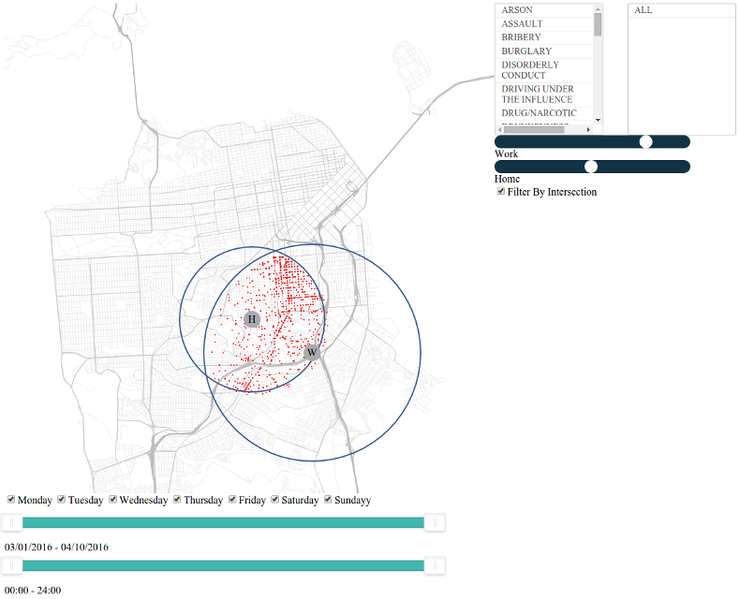Click the Home marker H on map
Screen dimensions: 740x599
(x=252, y=320)
